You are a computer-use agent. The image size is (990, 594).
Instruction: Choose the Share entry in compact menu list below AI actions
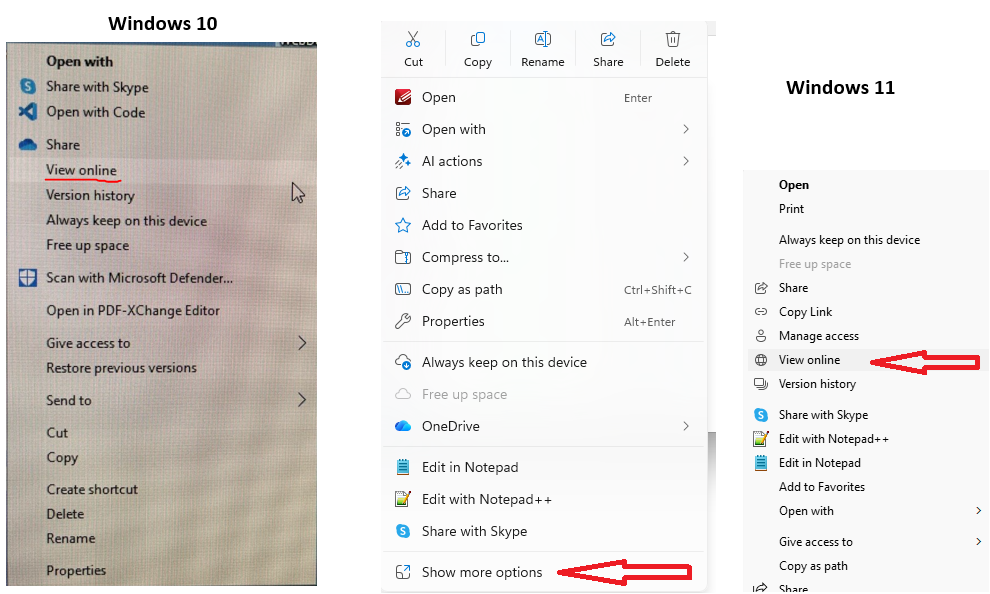click(x=439, y=193)
